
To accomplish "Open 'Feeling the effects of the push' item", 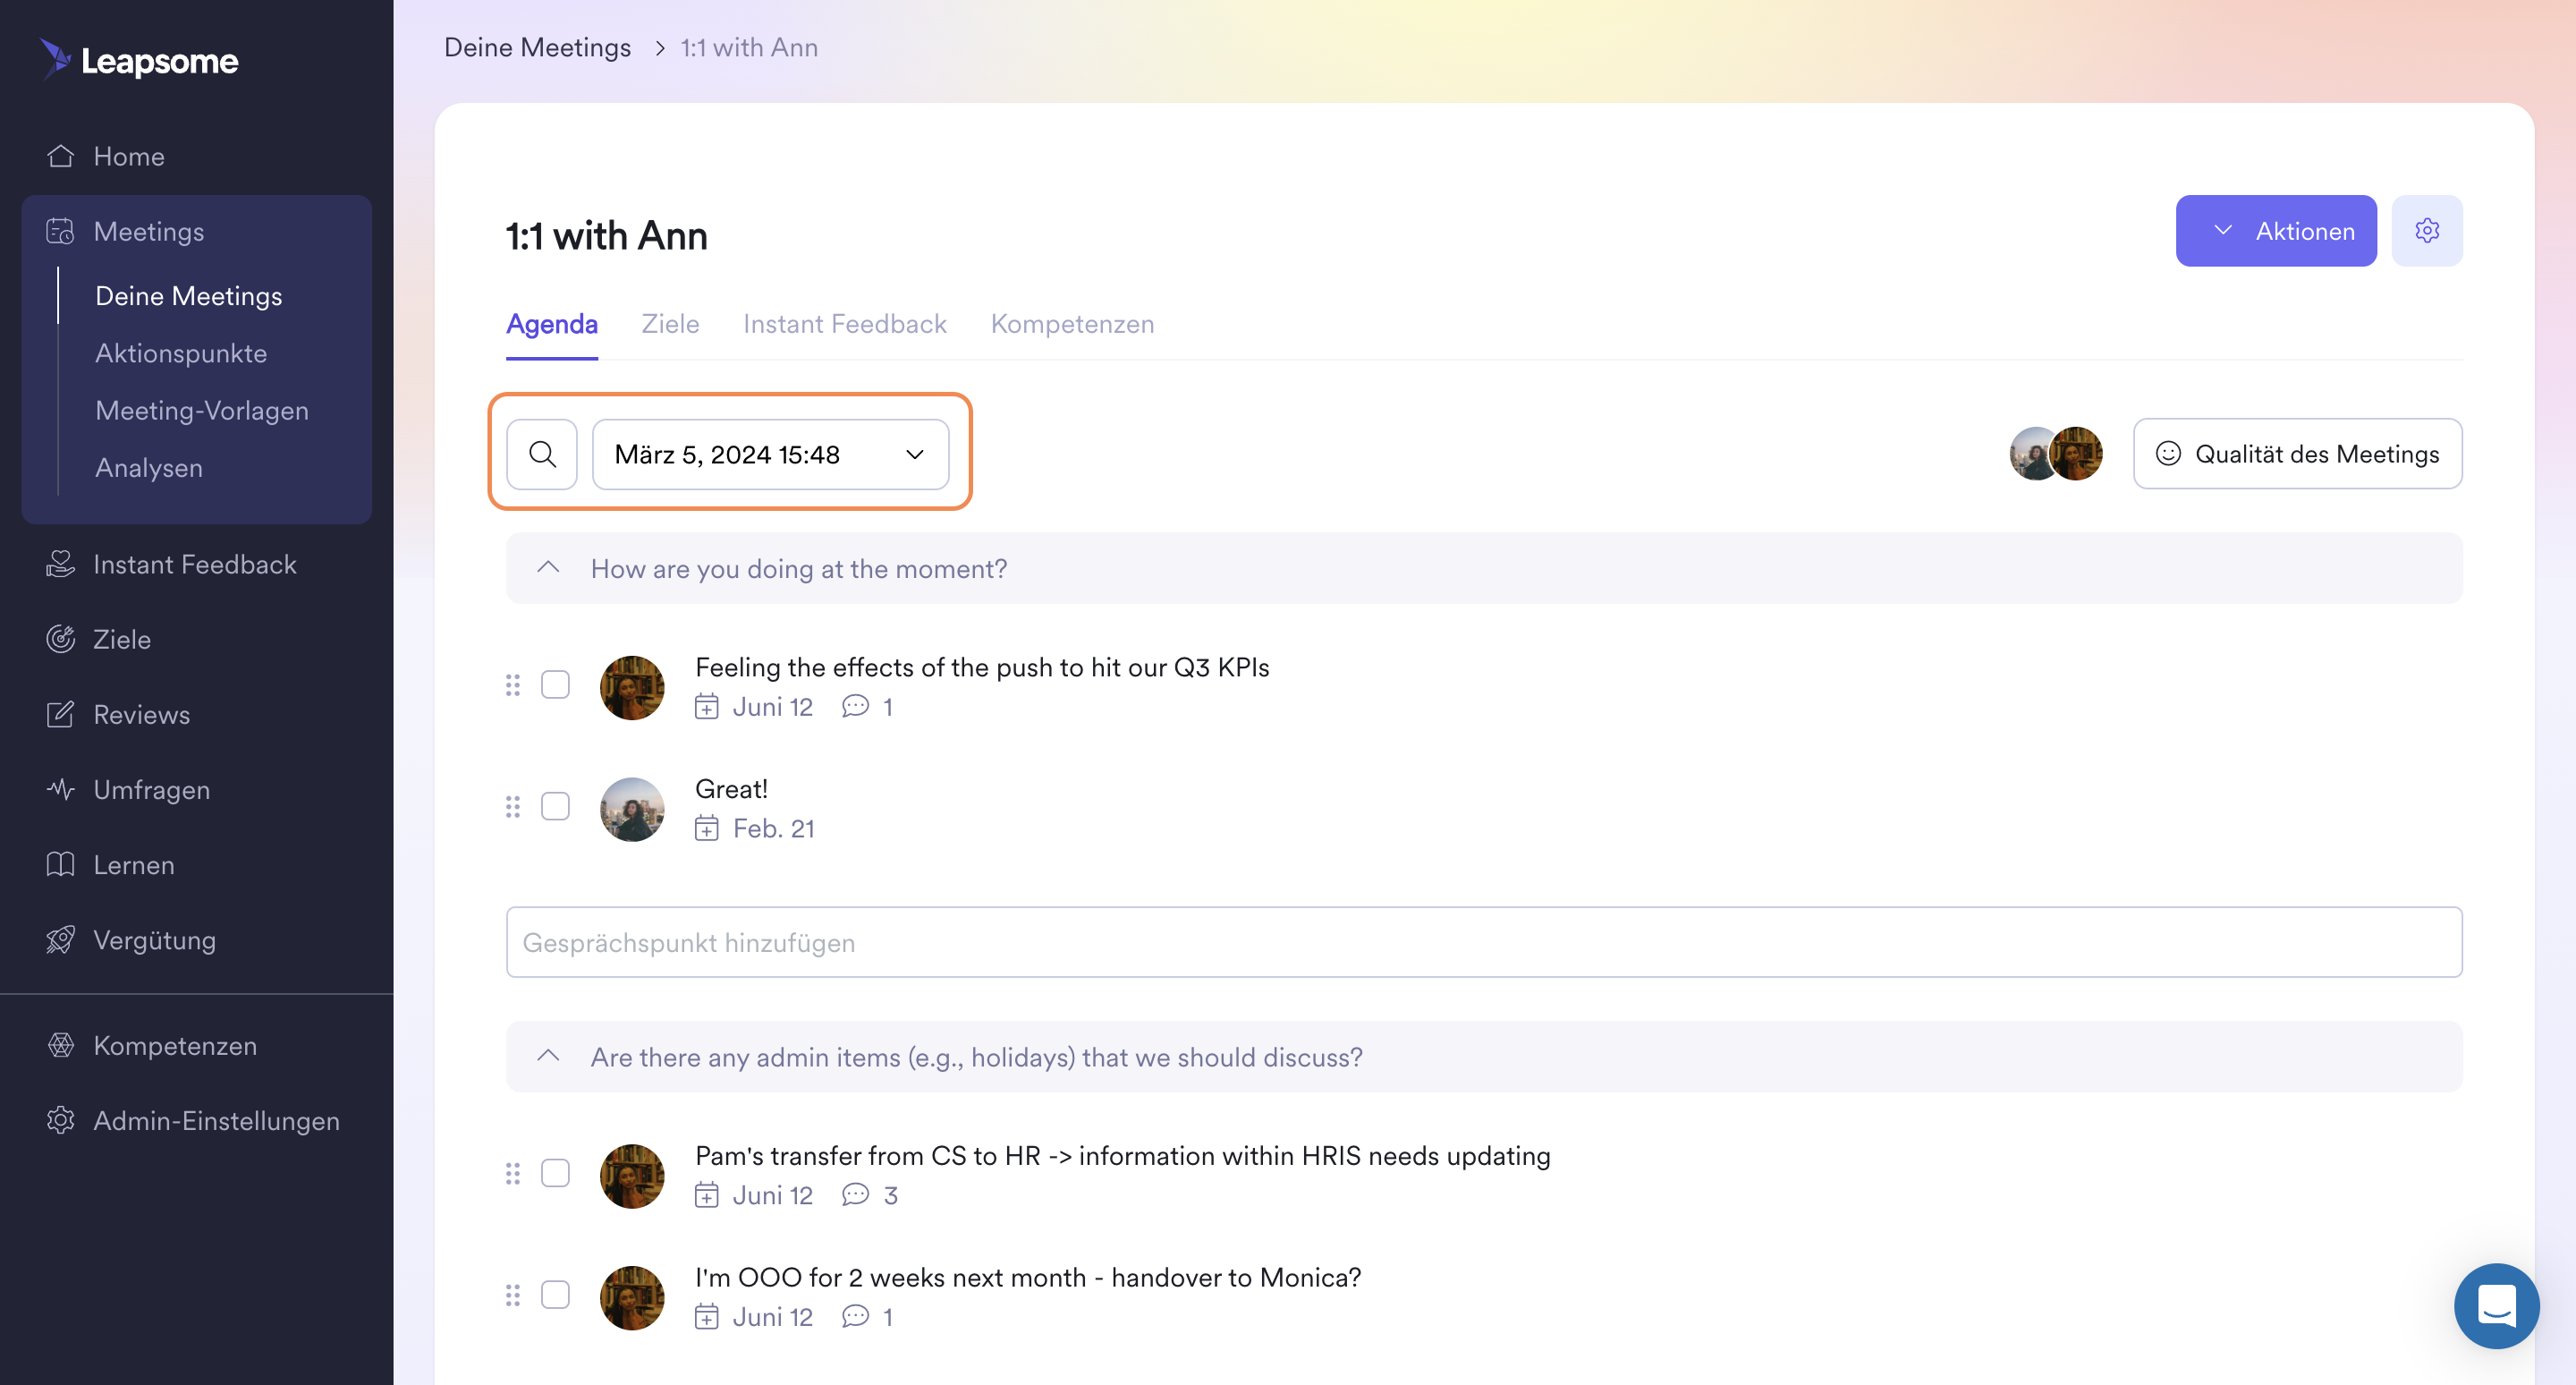I will [982, 667].
